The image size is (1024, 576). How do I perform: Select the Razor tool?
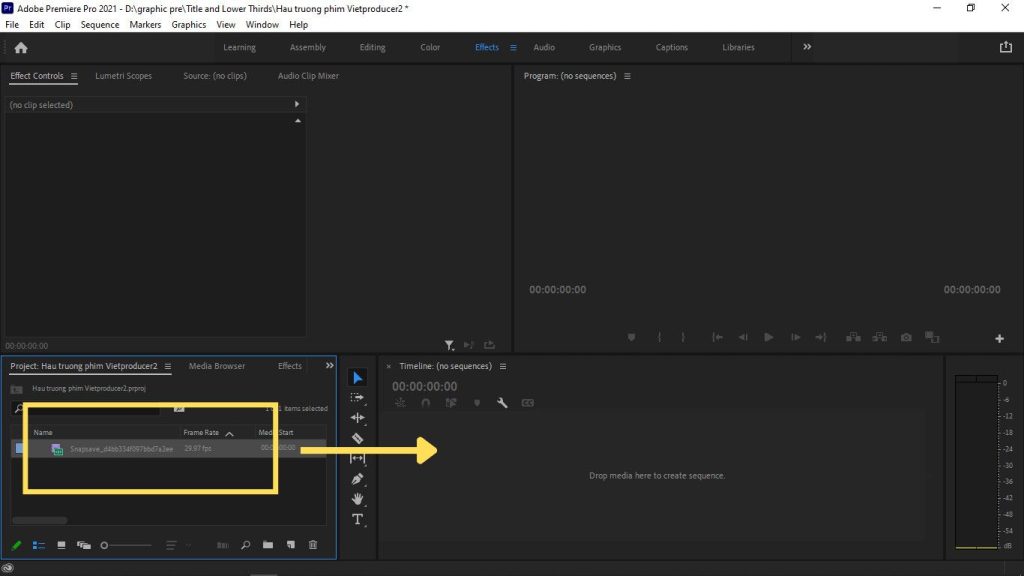pyautogui.click(x=358, y=438)
